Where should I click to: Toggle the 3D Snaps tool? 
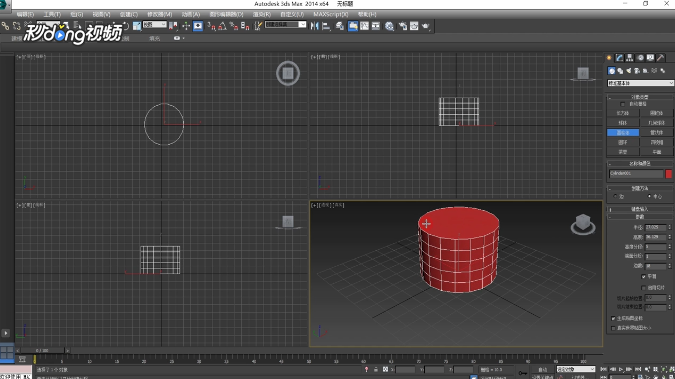(211, 26)
